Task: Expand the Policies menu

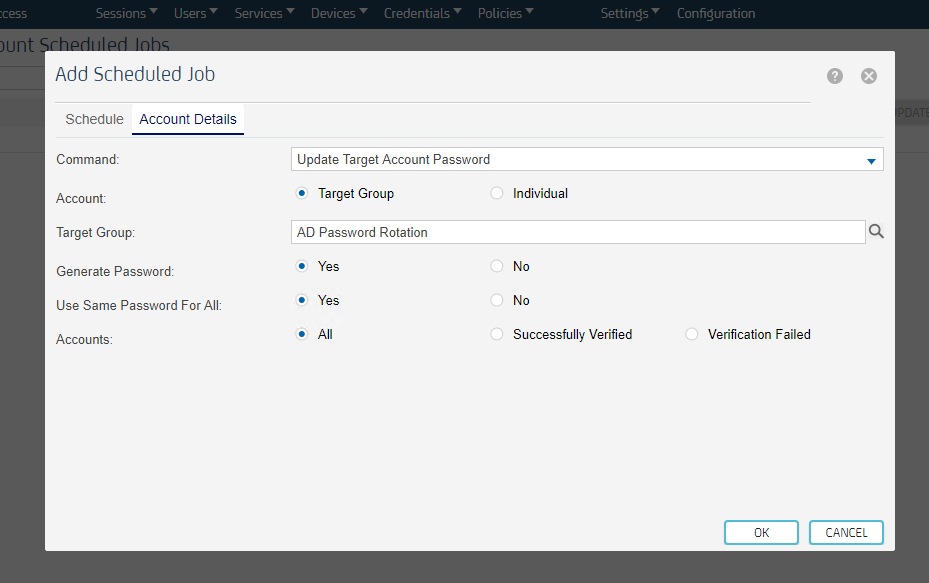Action: pos(505,13)
